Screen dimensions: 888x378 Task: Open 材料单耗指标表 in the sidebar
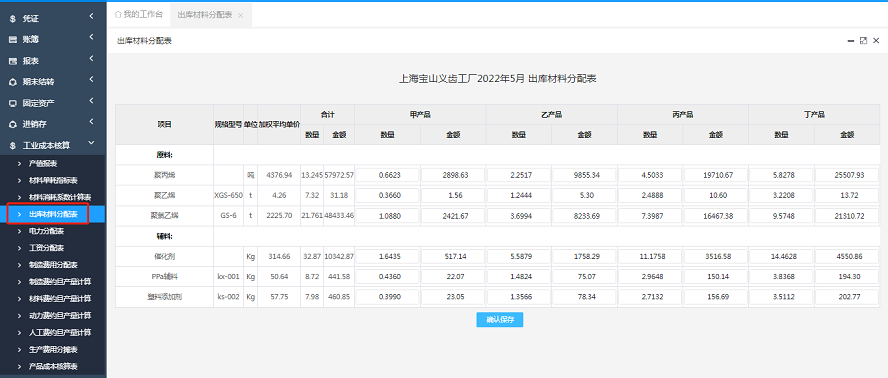(53, 181)
